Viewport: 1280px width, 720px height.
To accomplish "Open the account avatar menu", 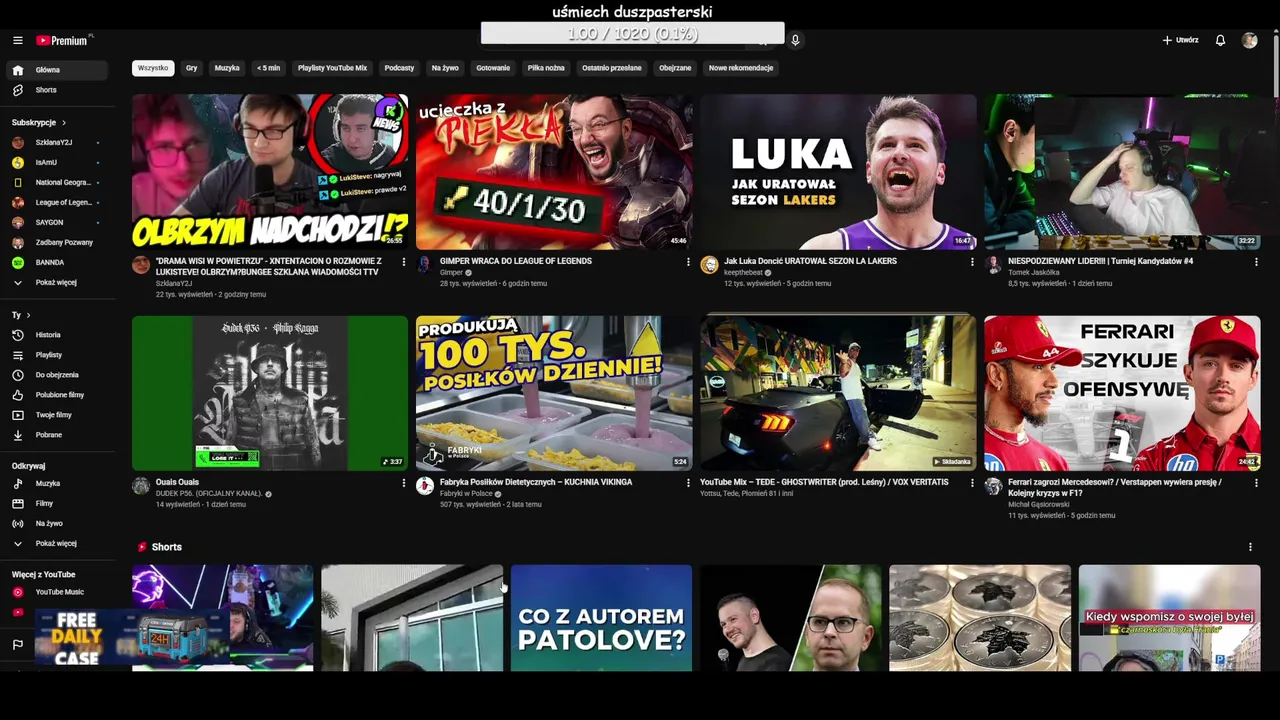I will pyautogui.click(x=1249, y=40).
